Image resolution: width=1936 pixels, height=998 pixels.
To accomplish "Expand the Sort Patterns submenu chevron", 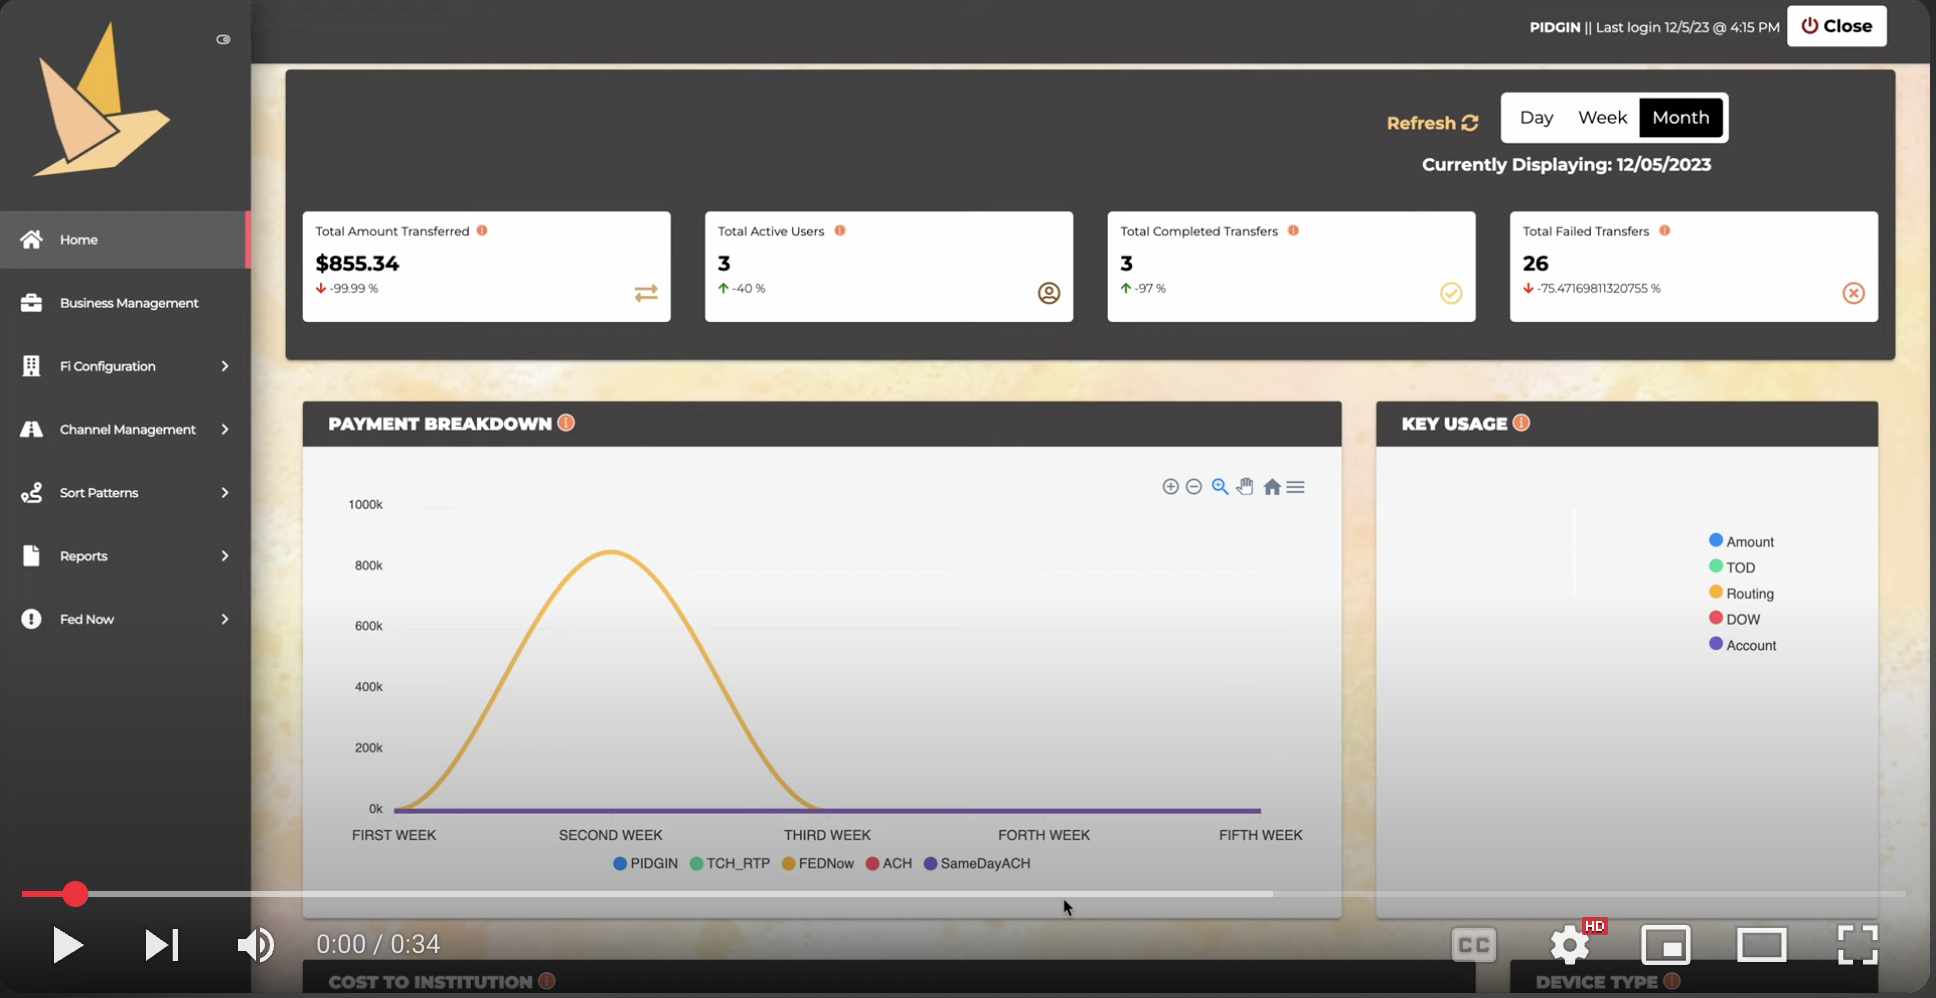I will [225, 492].
